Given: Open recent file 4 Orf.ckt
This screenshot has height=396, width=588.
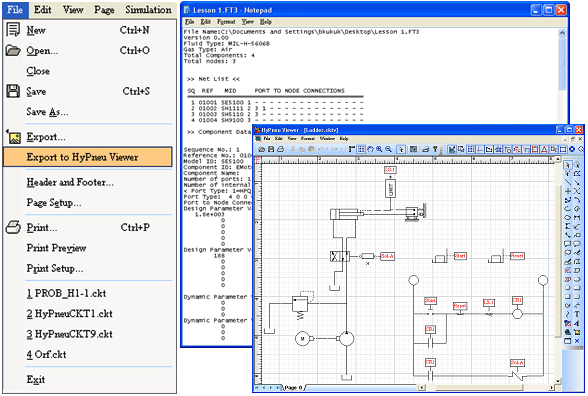Looking at the screenshot, I should [46, 354].
